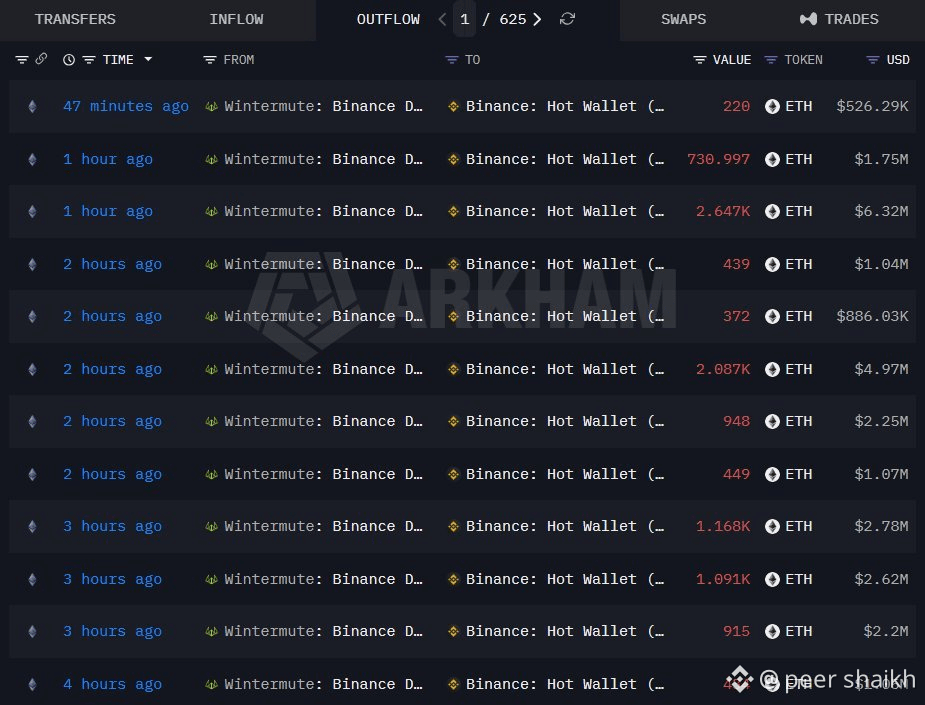
Task: Click Ethereum chain icon on the $2.62M row
Action: (32, 579)
